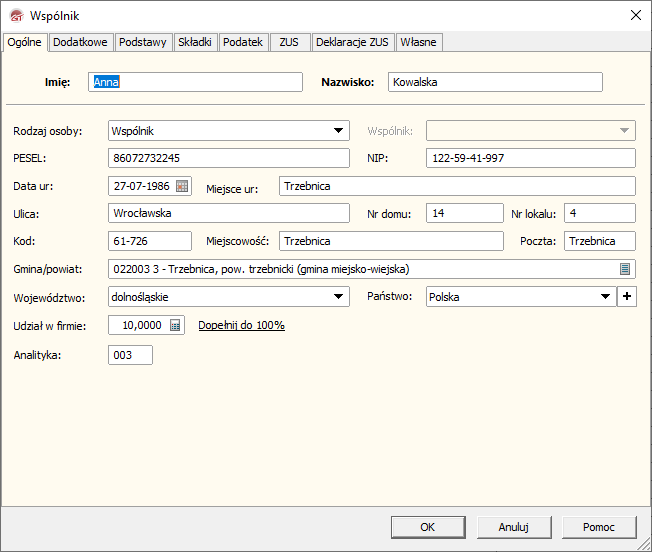Add a new country with plus button
Screen dimensions: 652x552
627,296
